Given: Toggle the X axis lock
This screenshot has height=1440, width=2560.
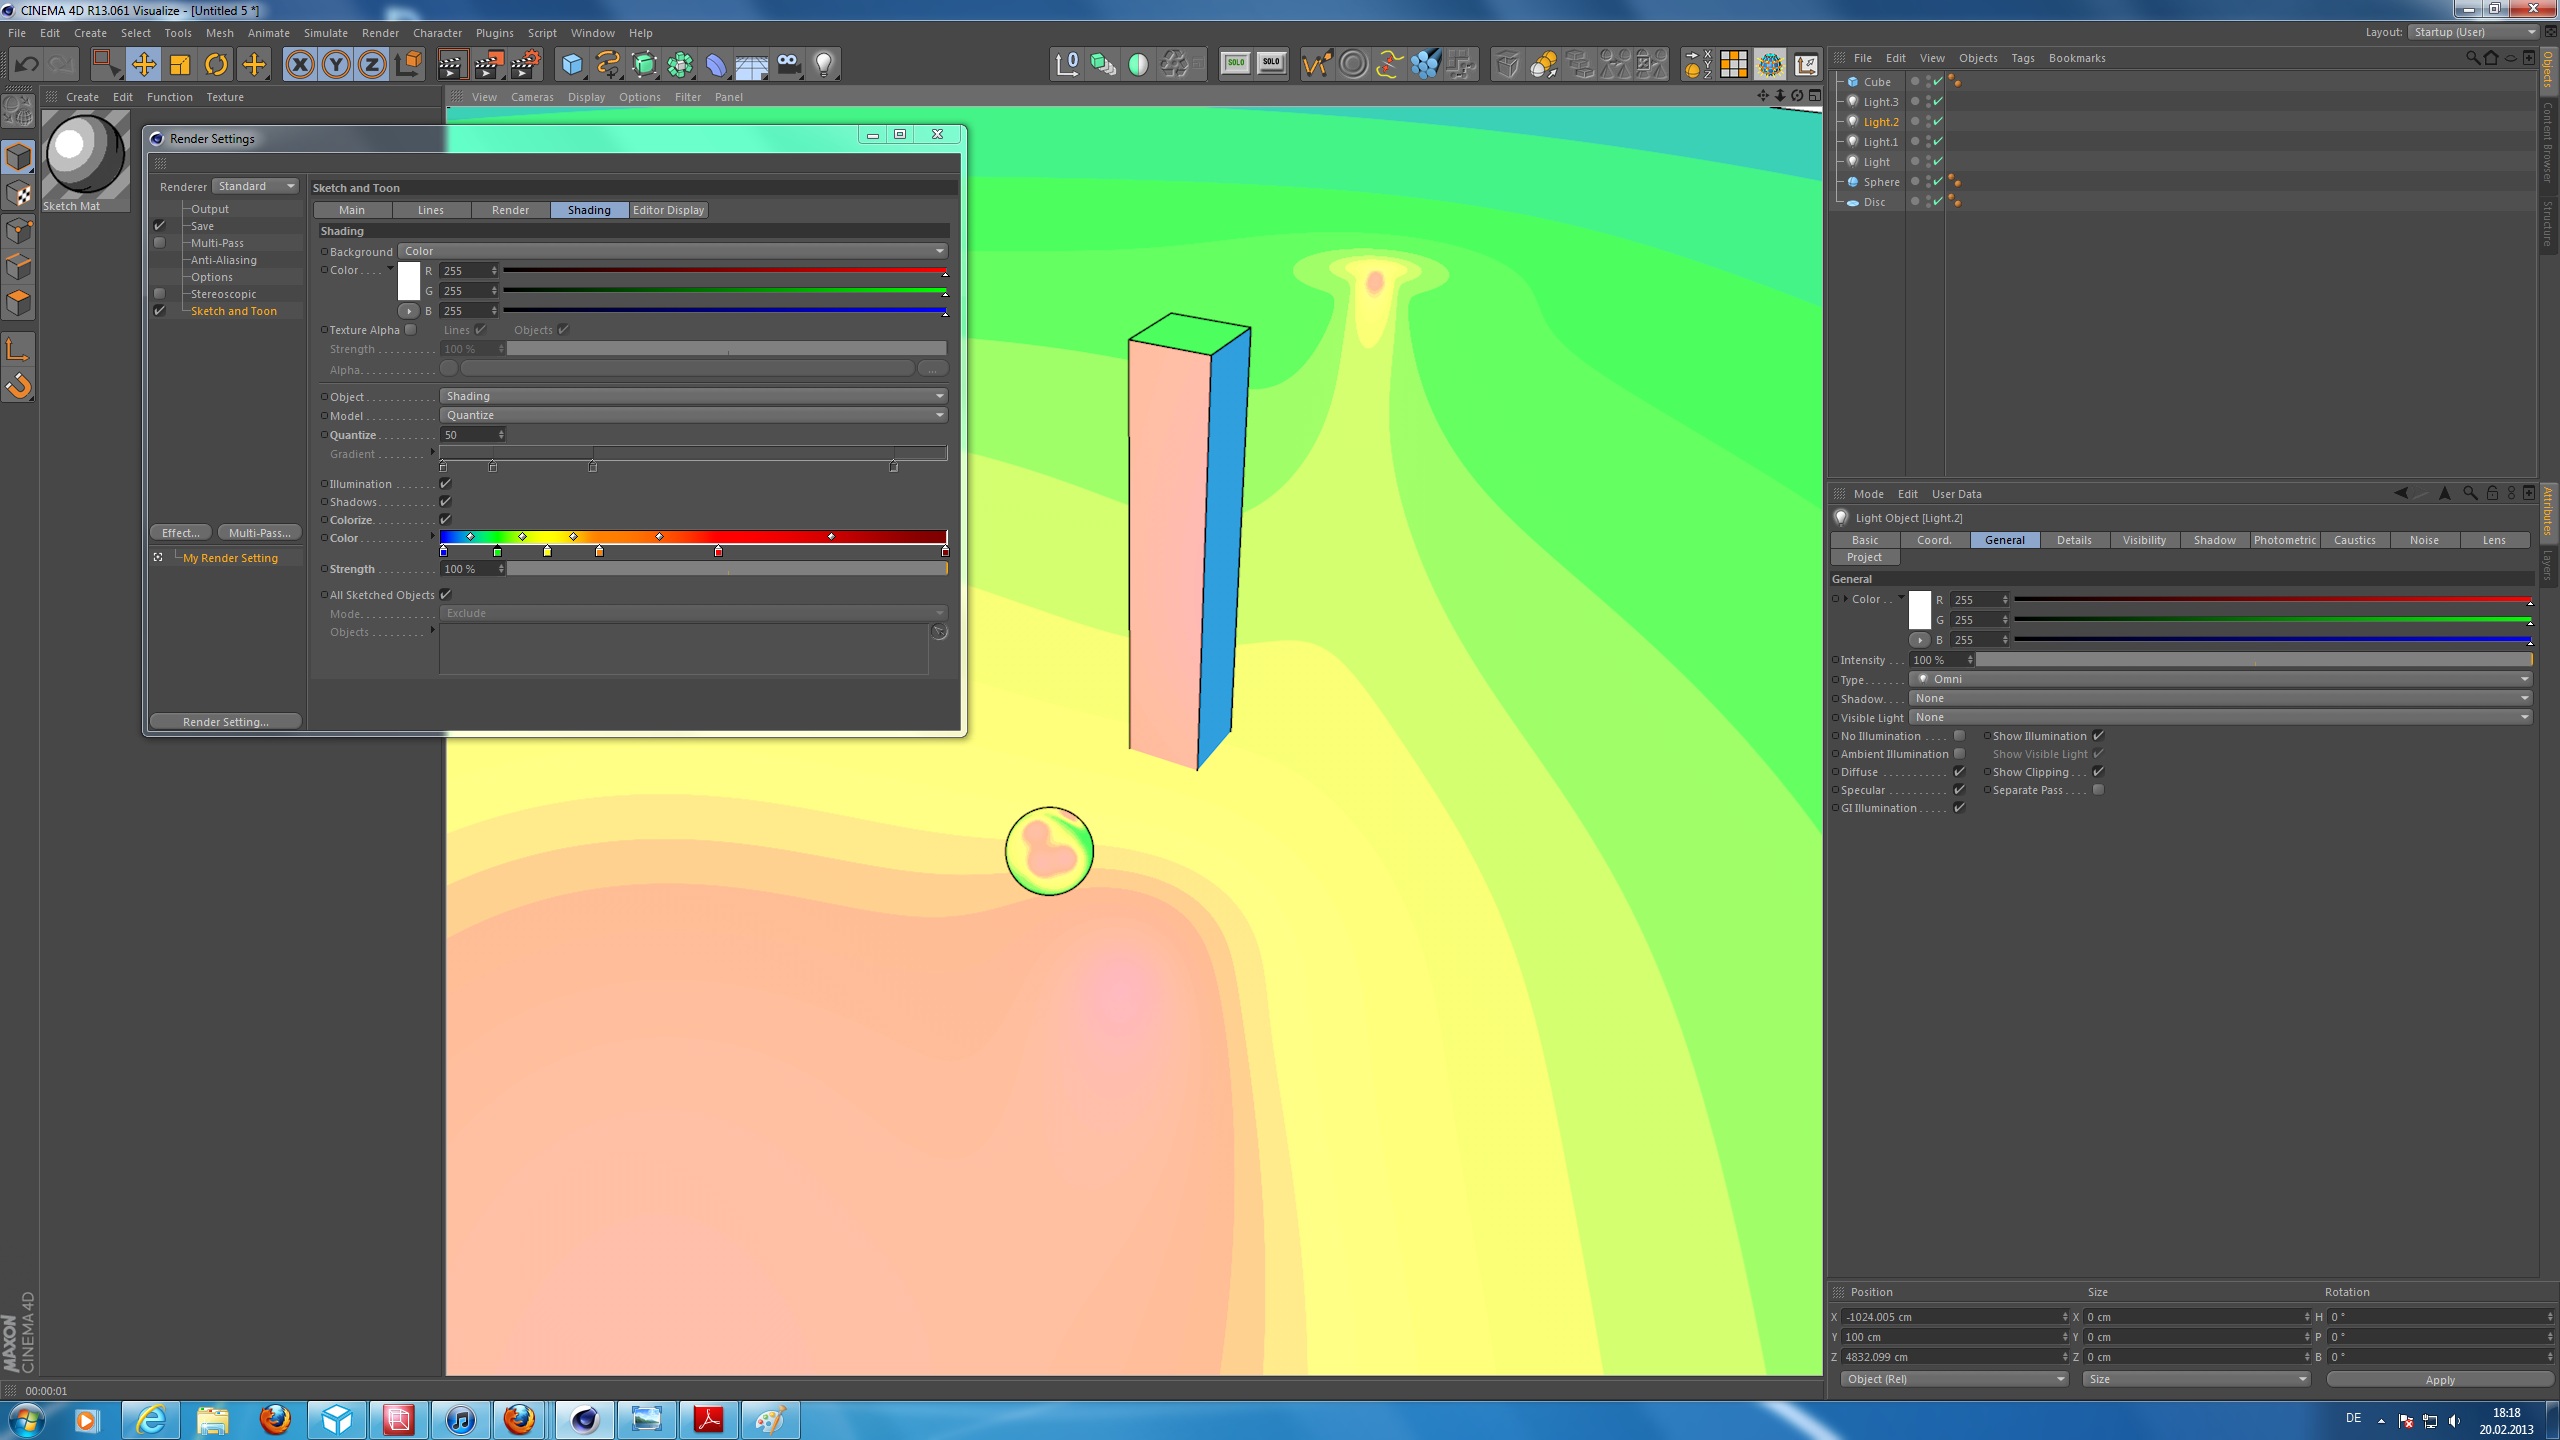Looking at the screenshot, I should click(x=299, y=65).
